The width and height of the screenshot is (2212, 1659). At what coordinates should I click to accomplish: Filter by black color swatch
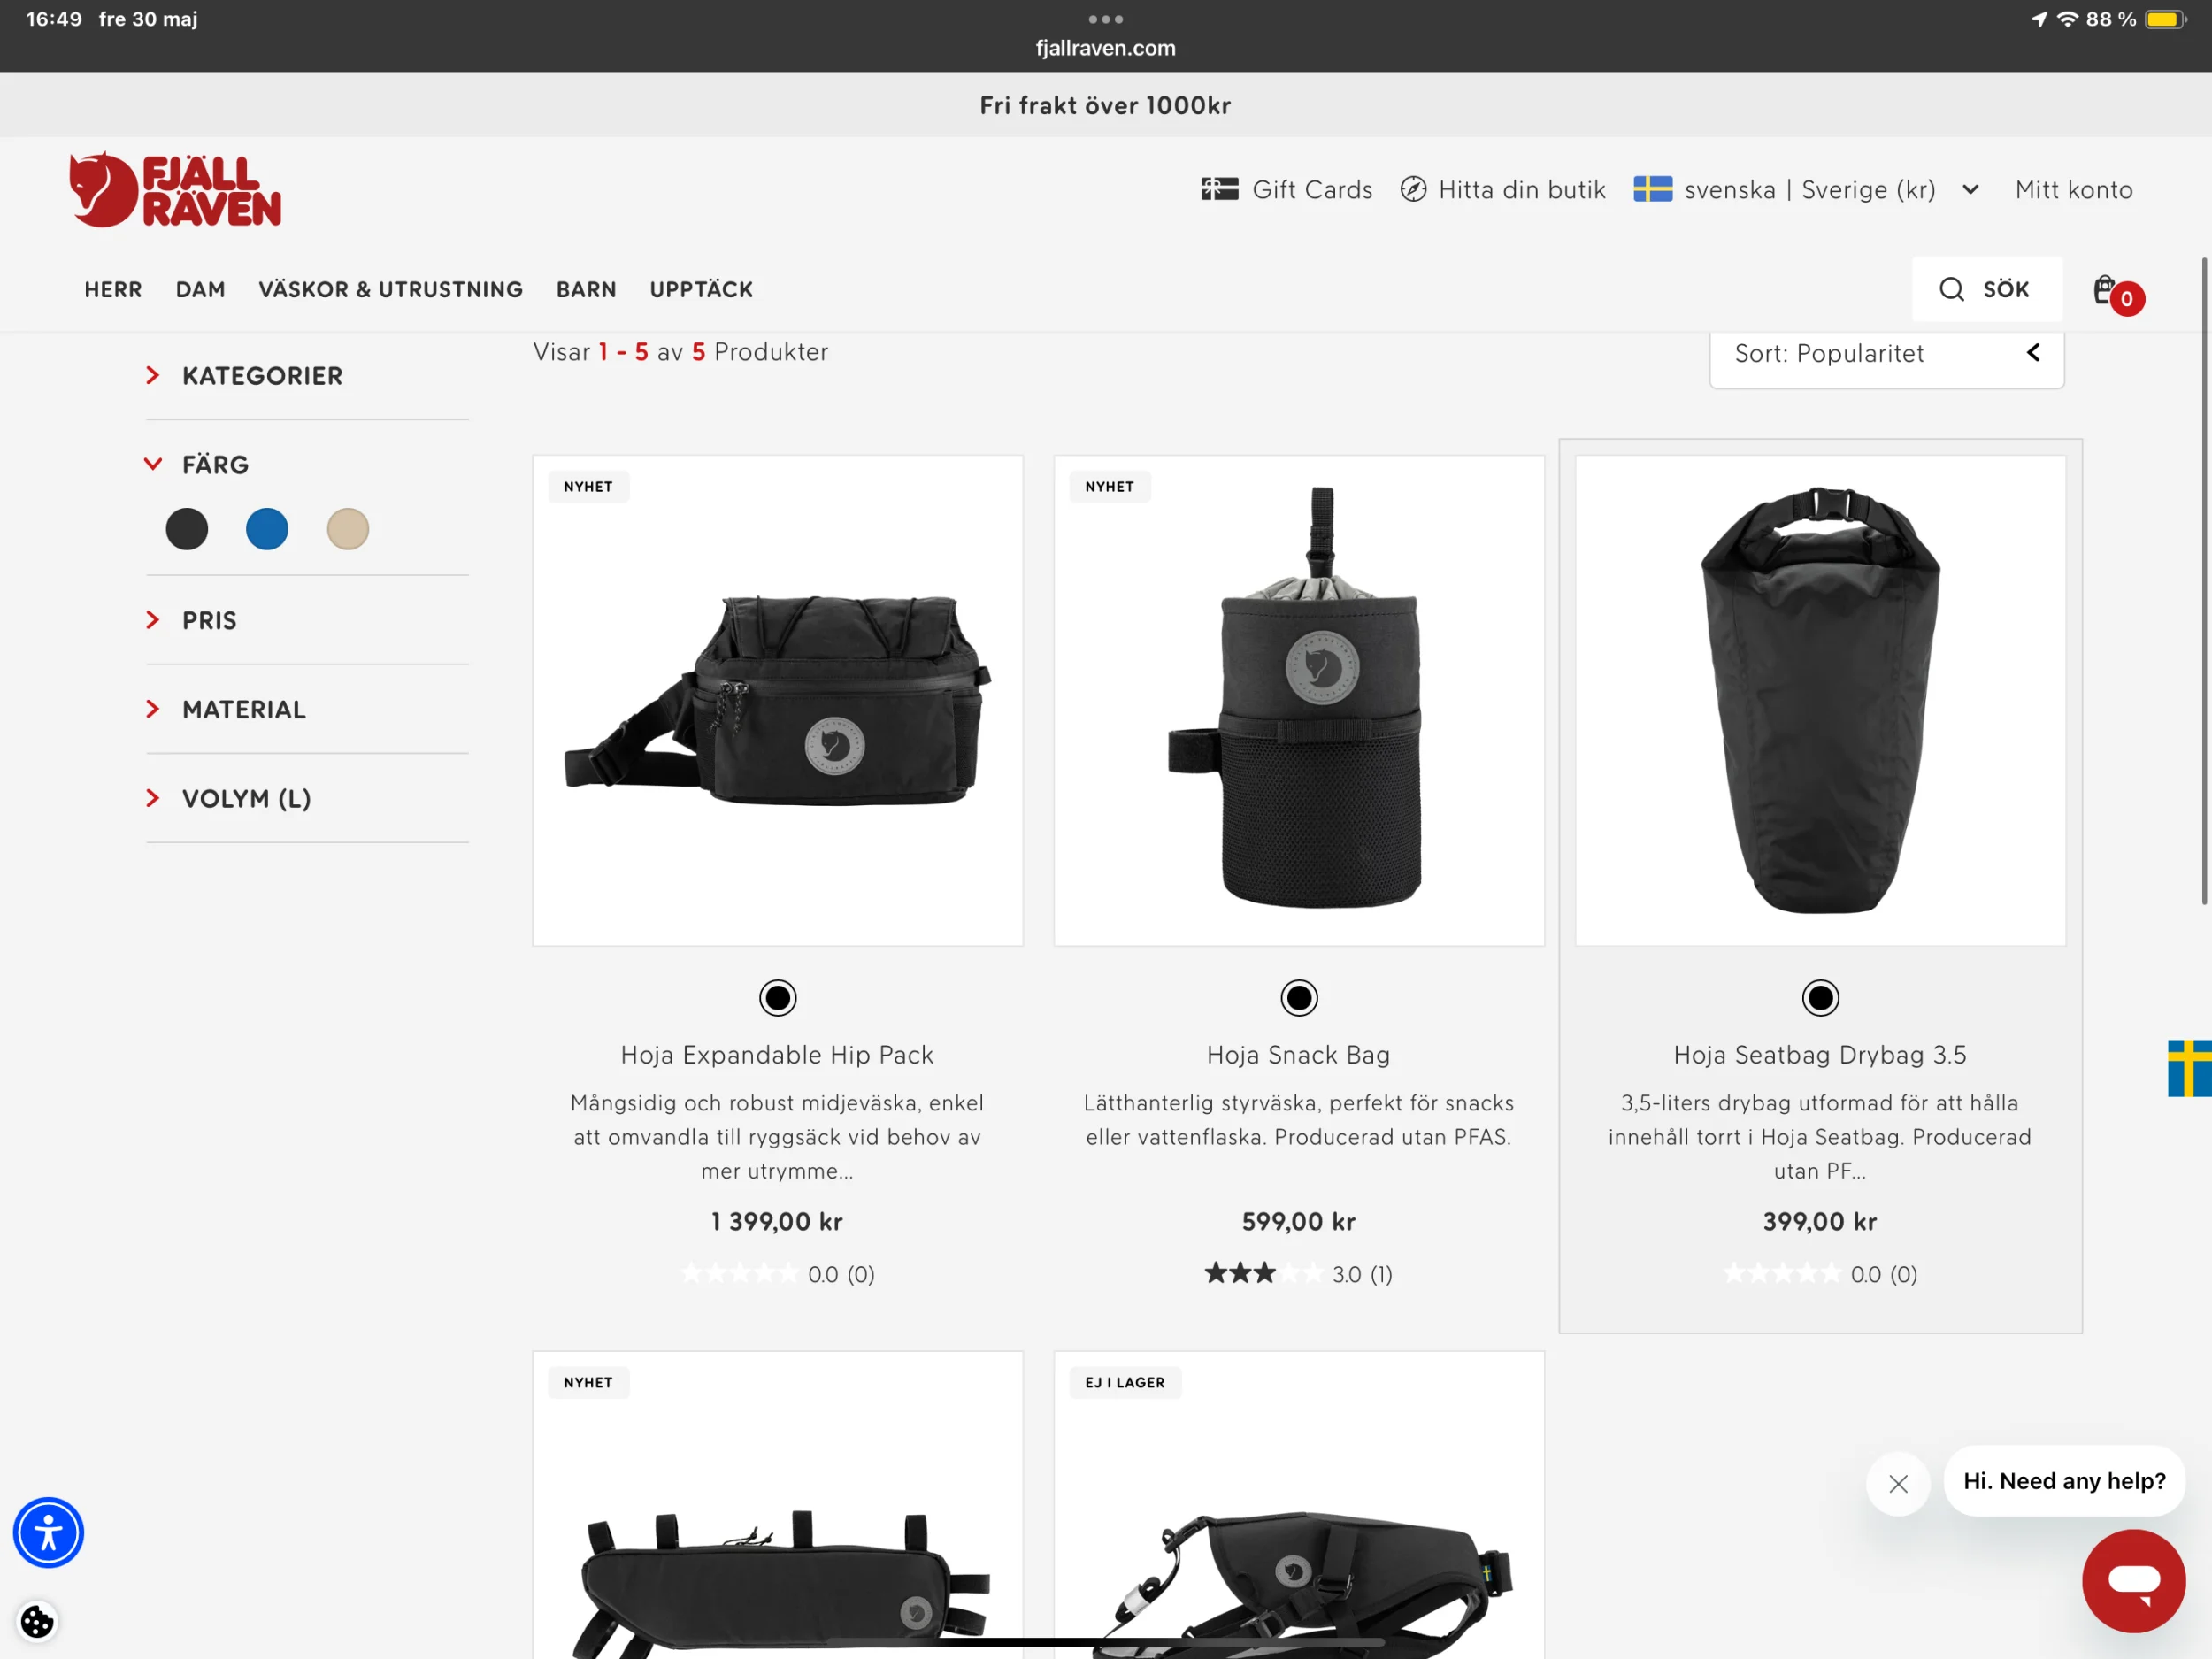187,529
